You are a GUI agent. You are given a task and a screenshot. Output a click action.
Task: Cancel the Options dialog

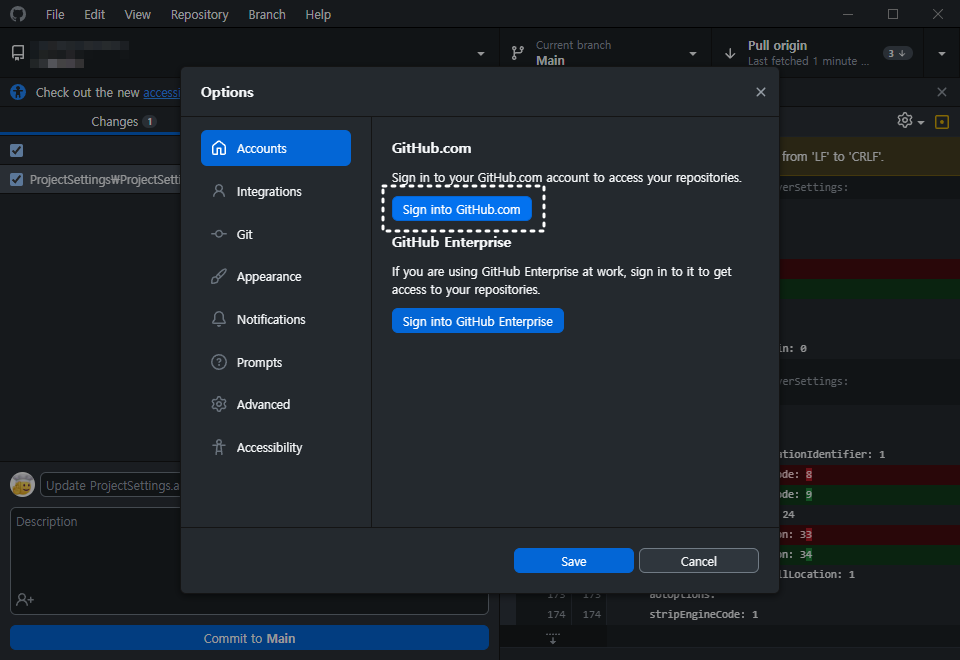pyautogui.click(x=699, y=561)
